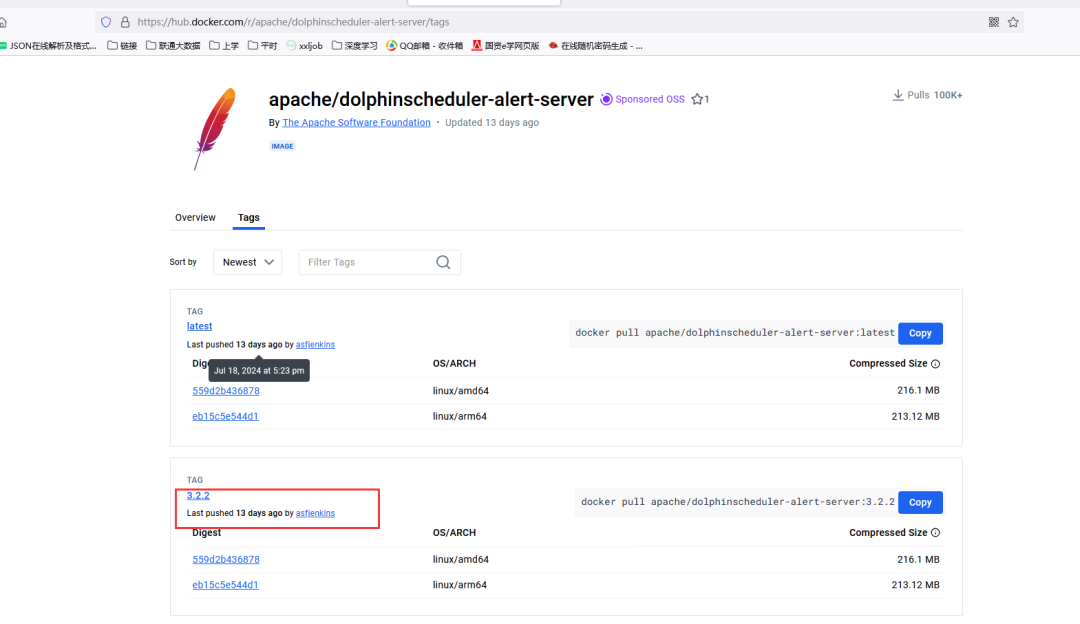The width and height of the screenshot is (1080, 624).
Task: Click the docker pull 3.2.2 command text
Action: (738, 501)
